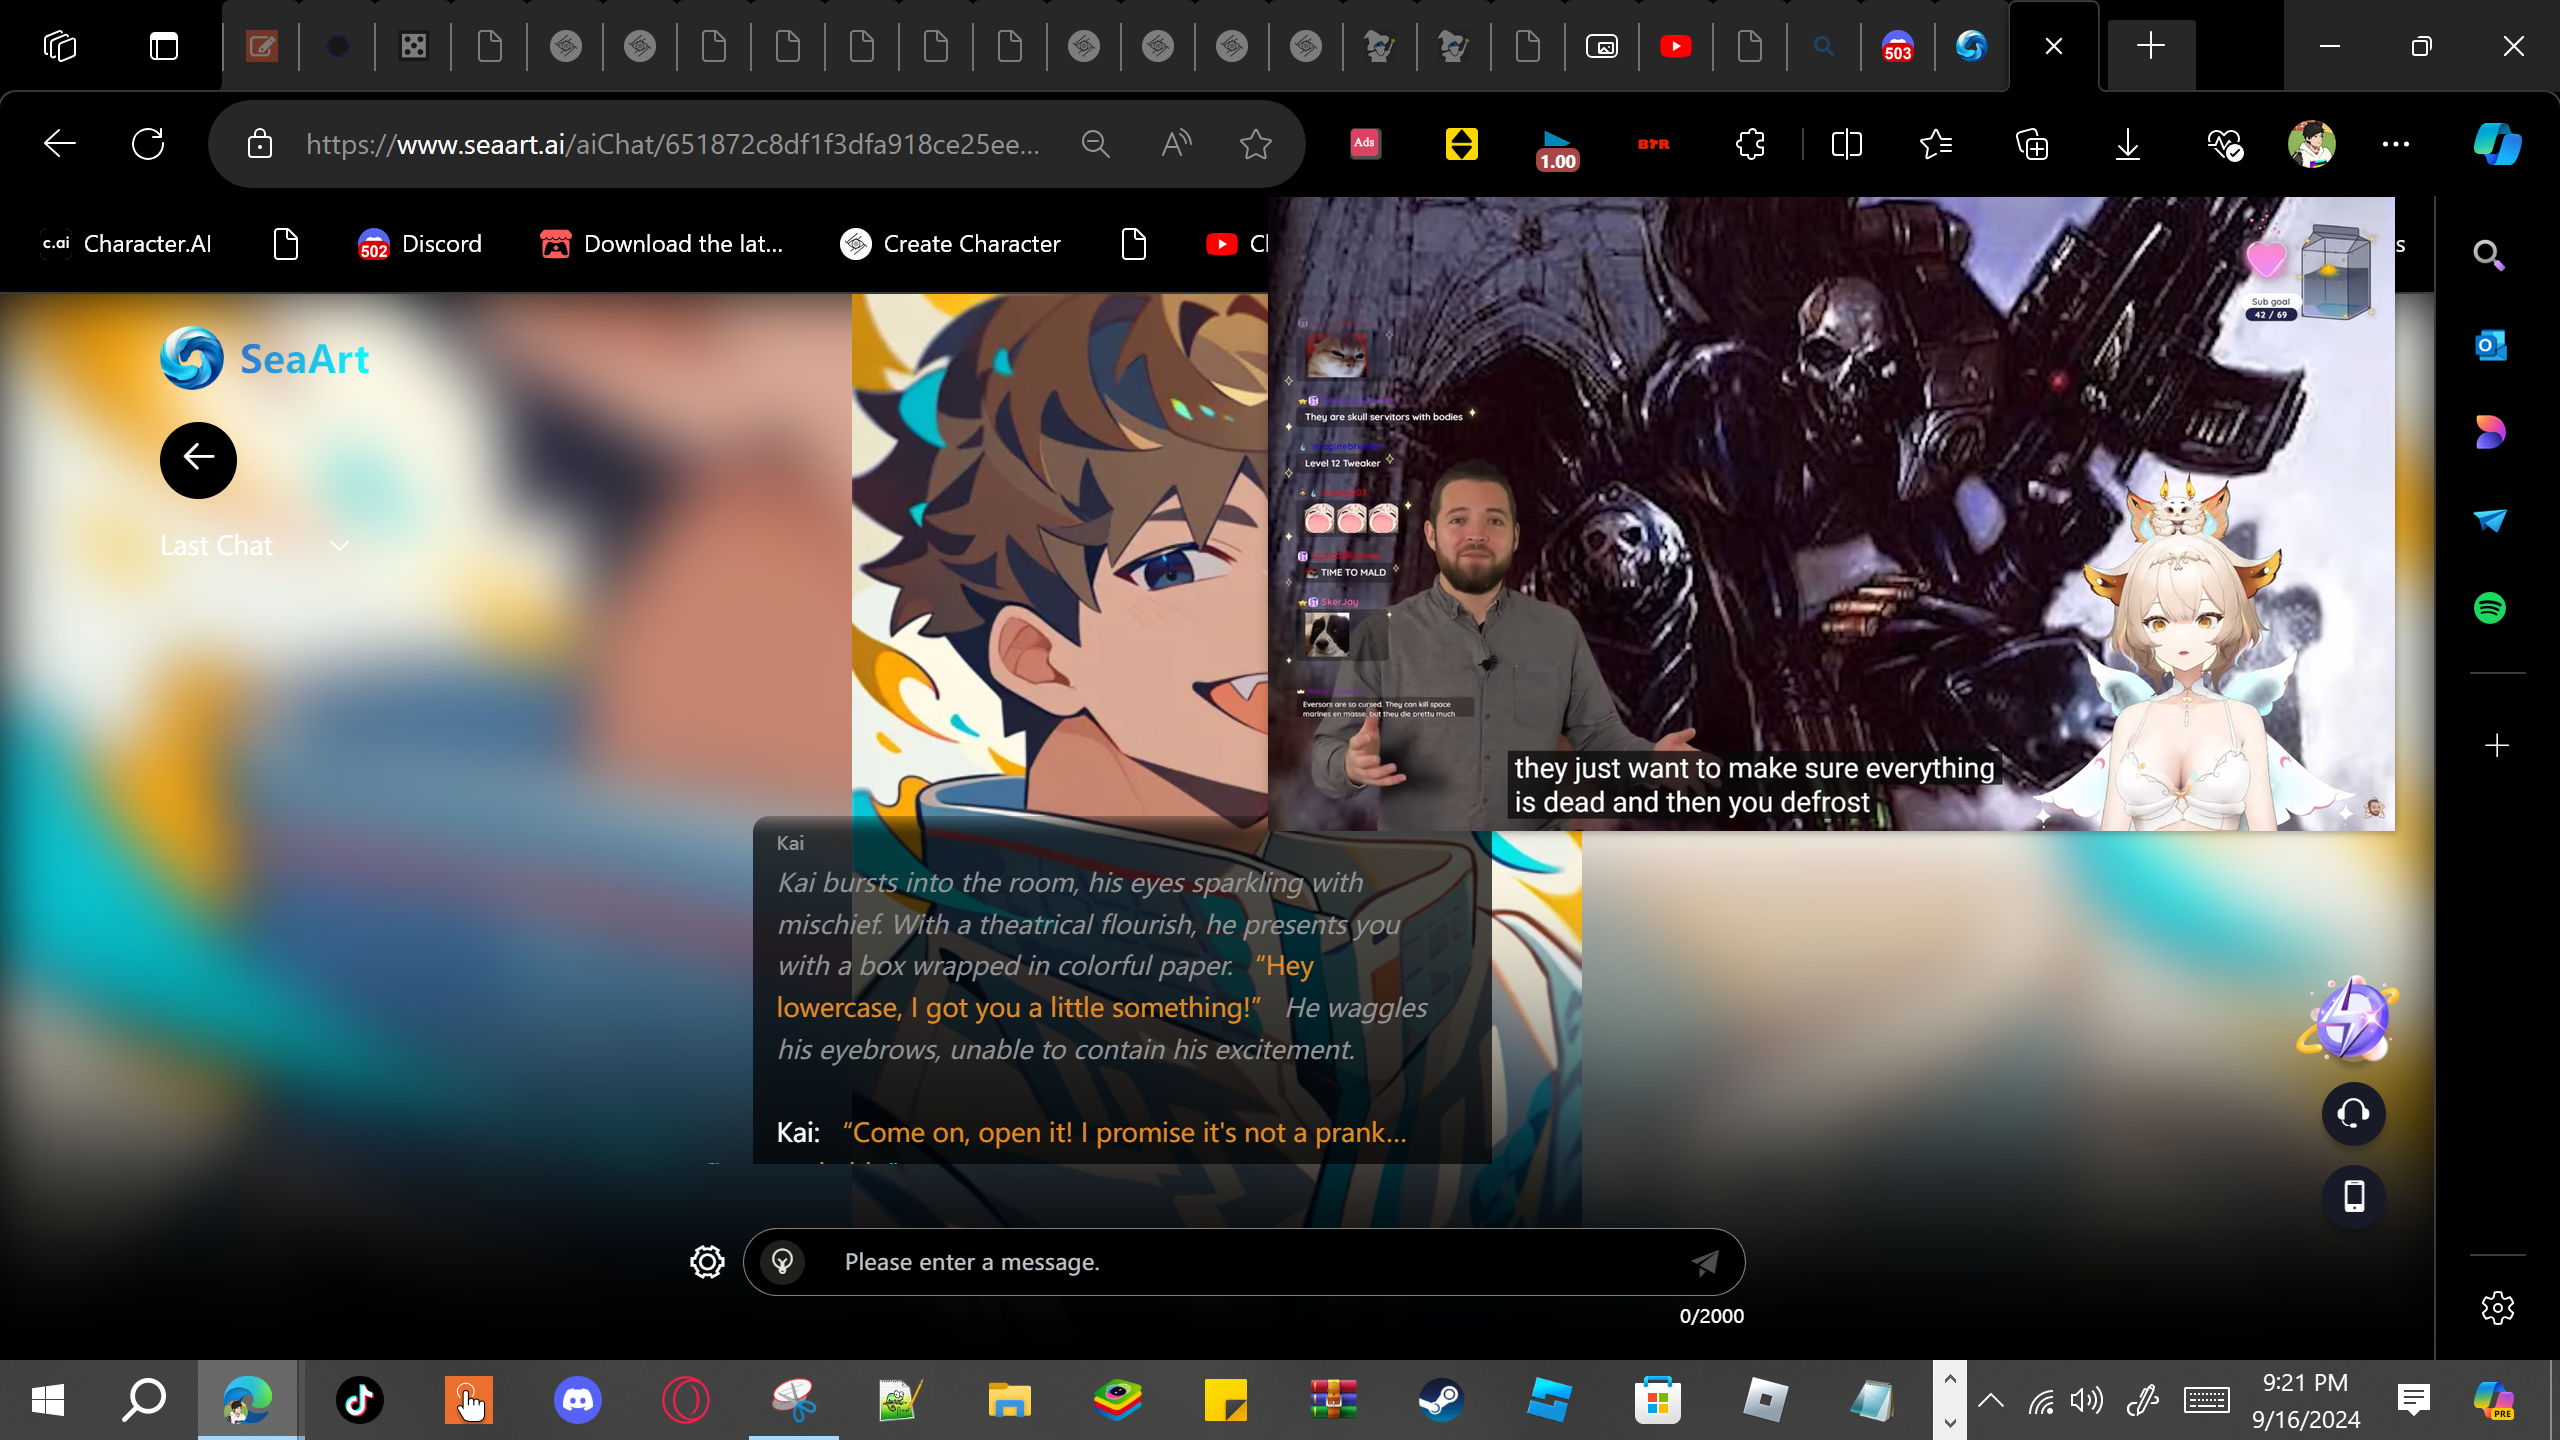Open TikTok from the taskbar

(360, 1400)
